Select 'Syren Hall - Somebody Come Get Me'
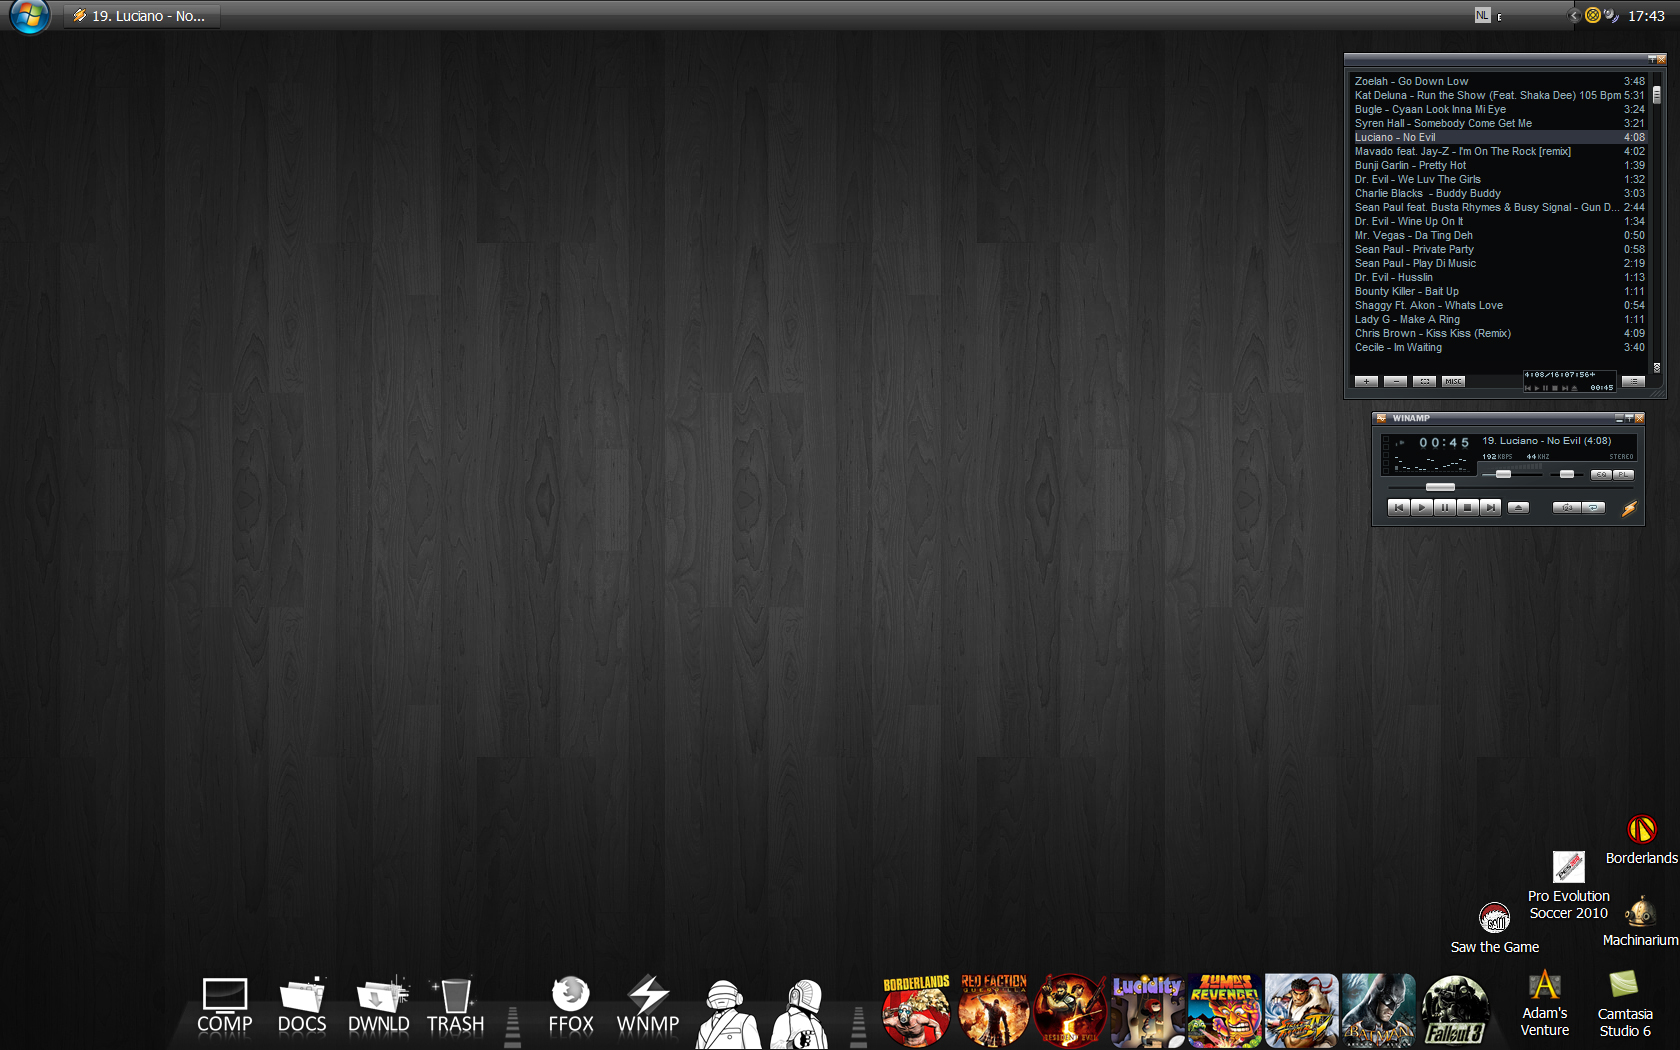 coord(1499,124)
